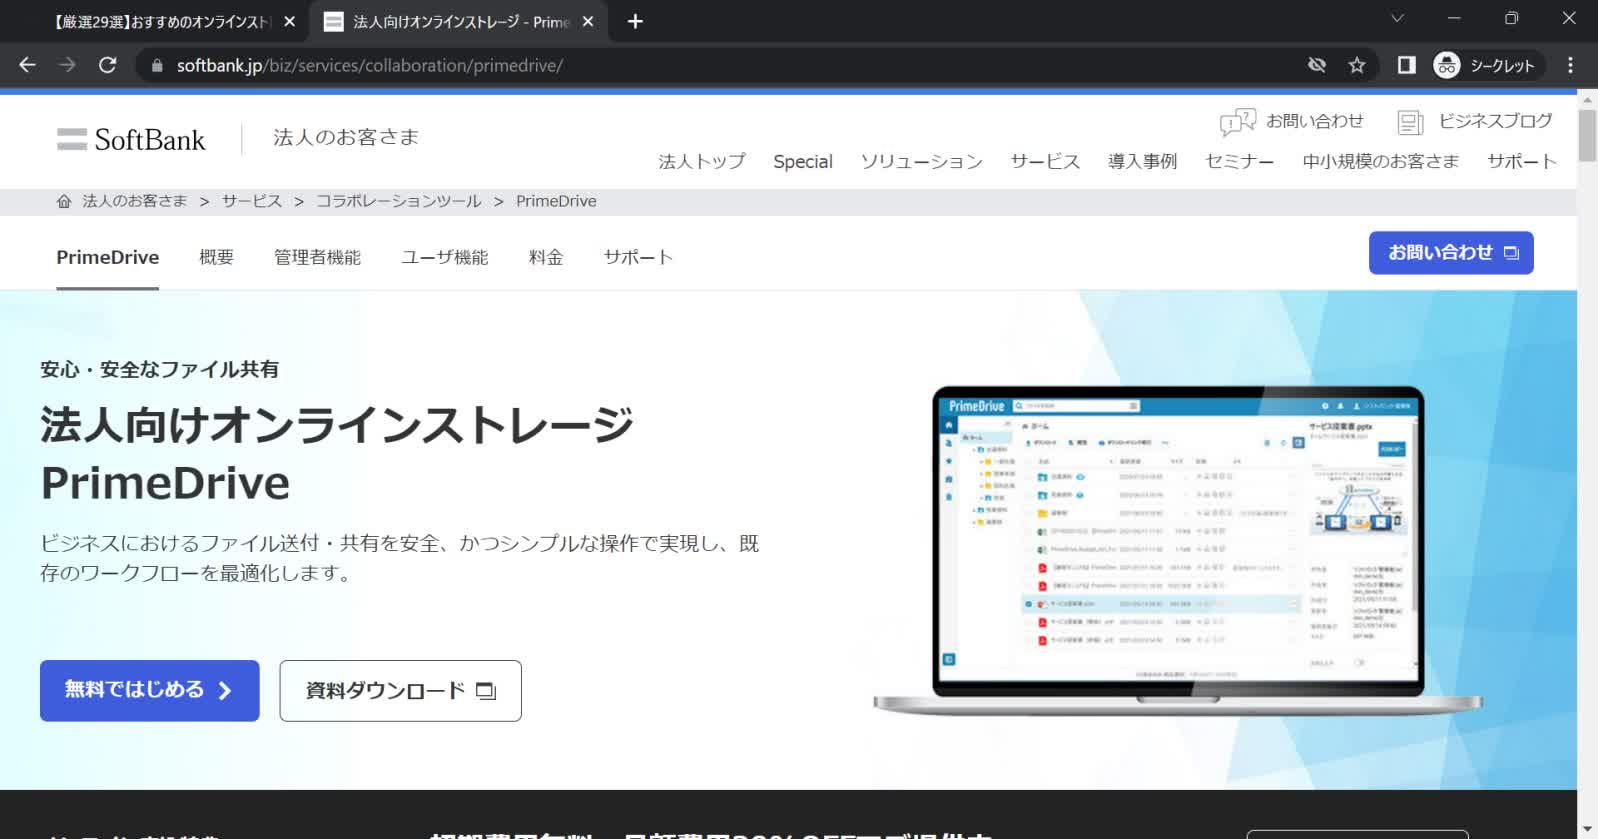
Task: Open the Special menu item
Action: [803, 161]
